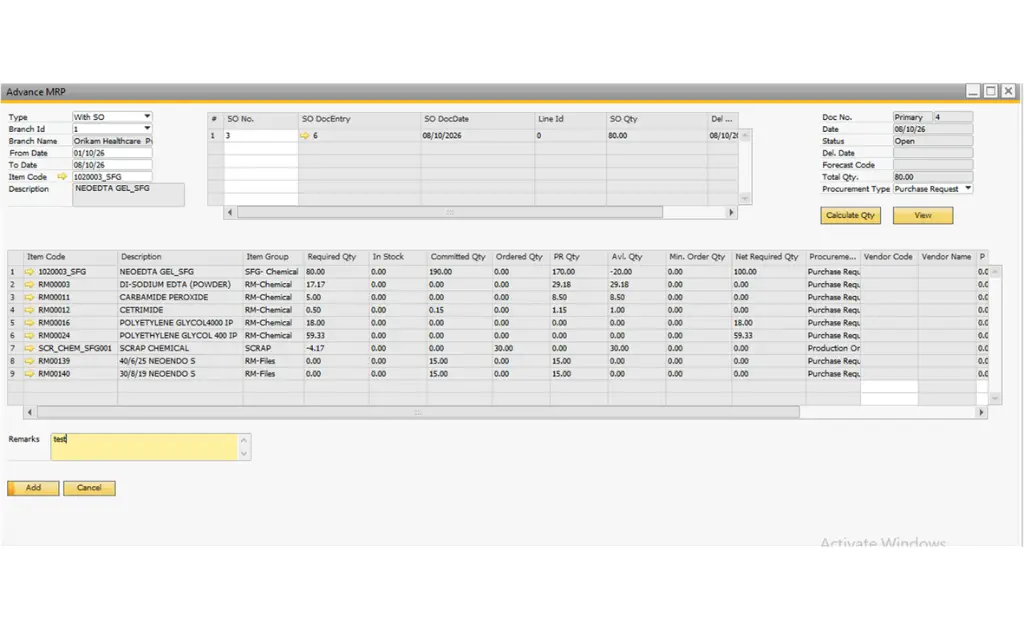
Task: Click the Add button
Action: (33, 488)
